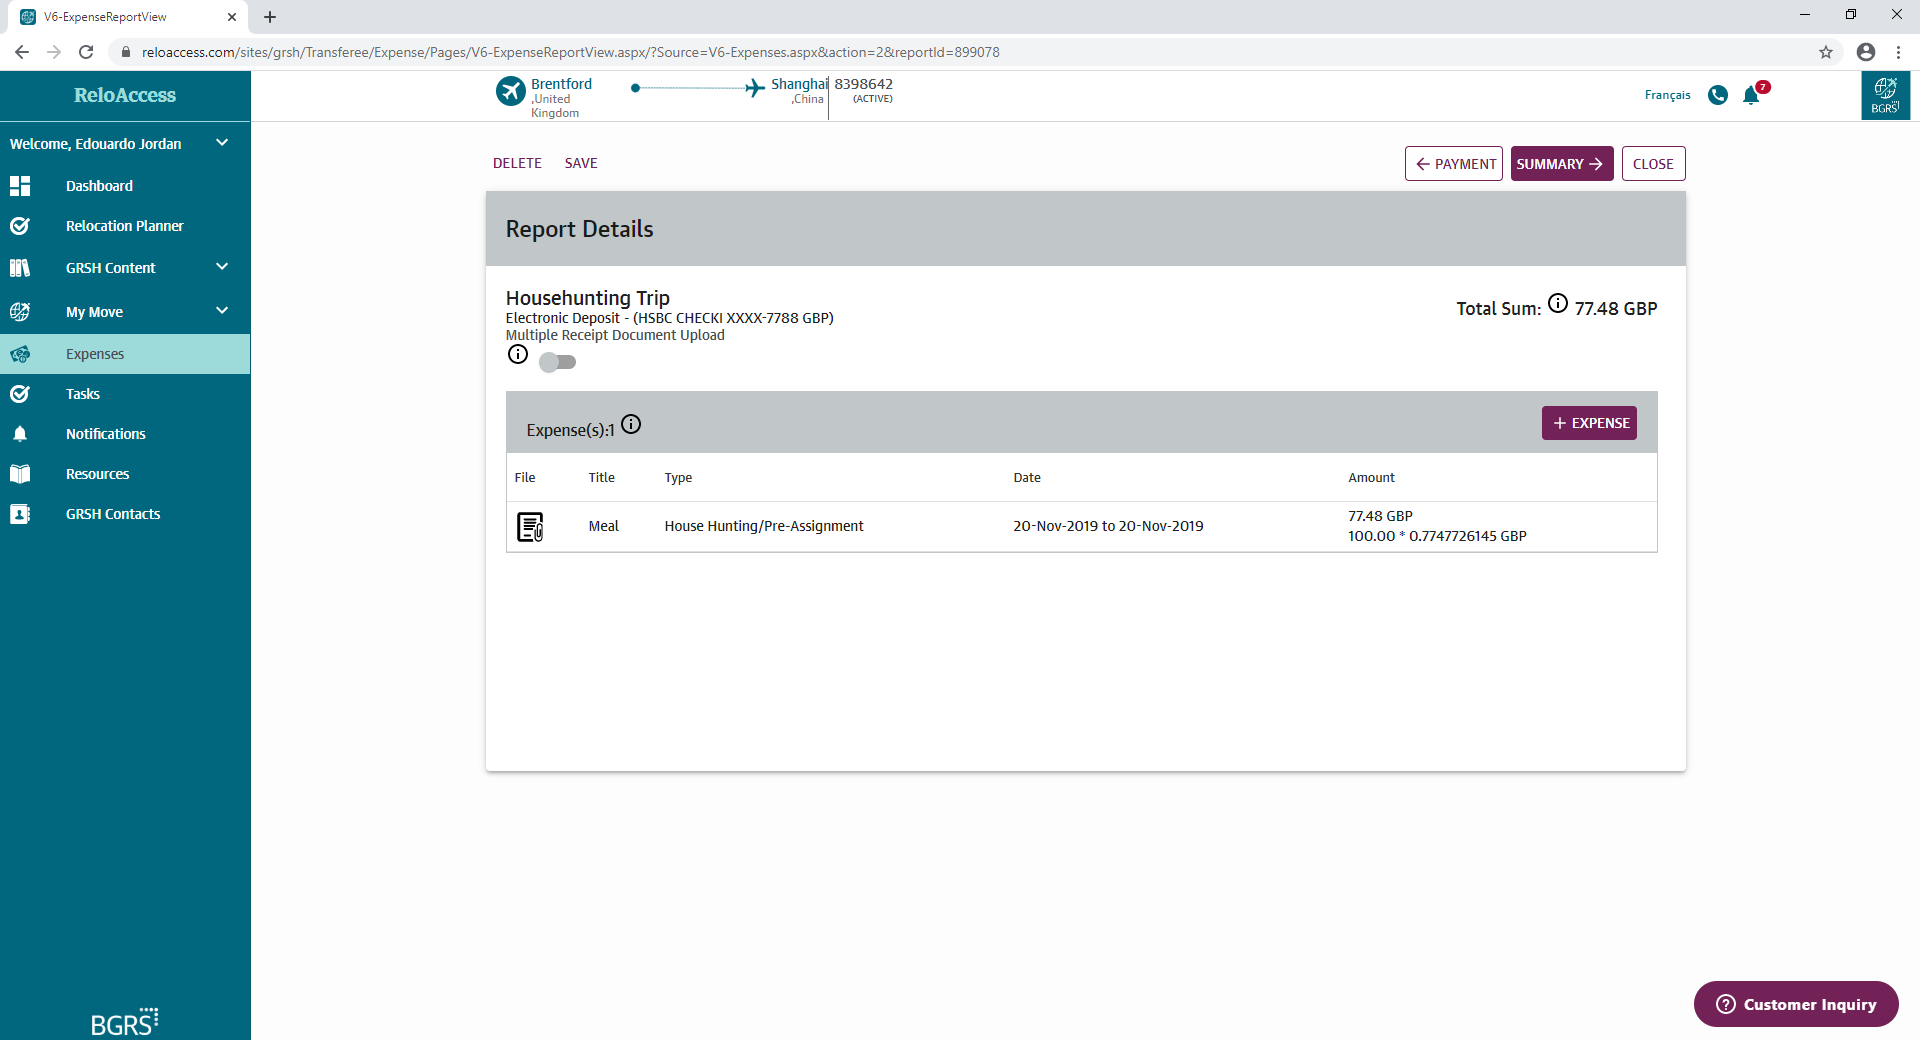Click the Relocation Planner checkmark icon
This screenshot has width=1920, height=1040.
point(20,226)
